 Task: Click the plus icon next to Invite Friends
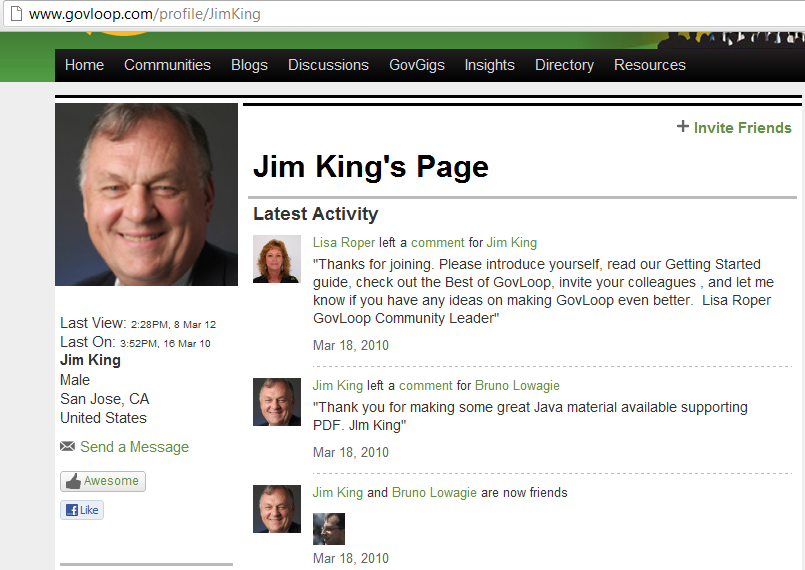click(x=683, y=127)
